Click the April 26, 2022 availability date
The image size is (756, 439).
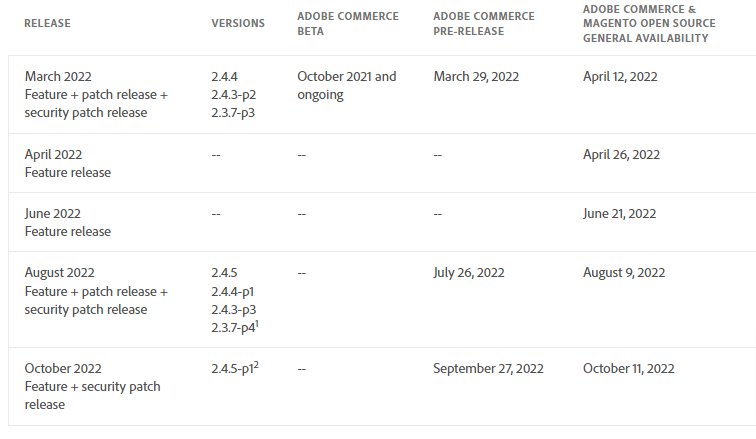(x=621, y=154)
